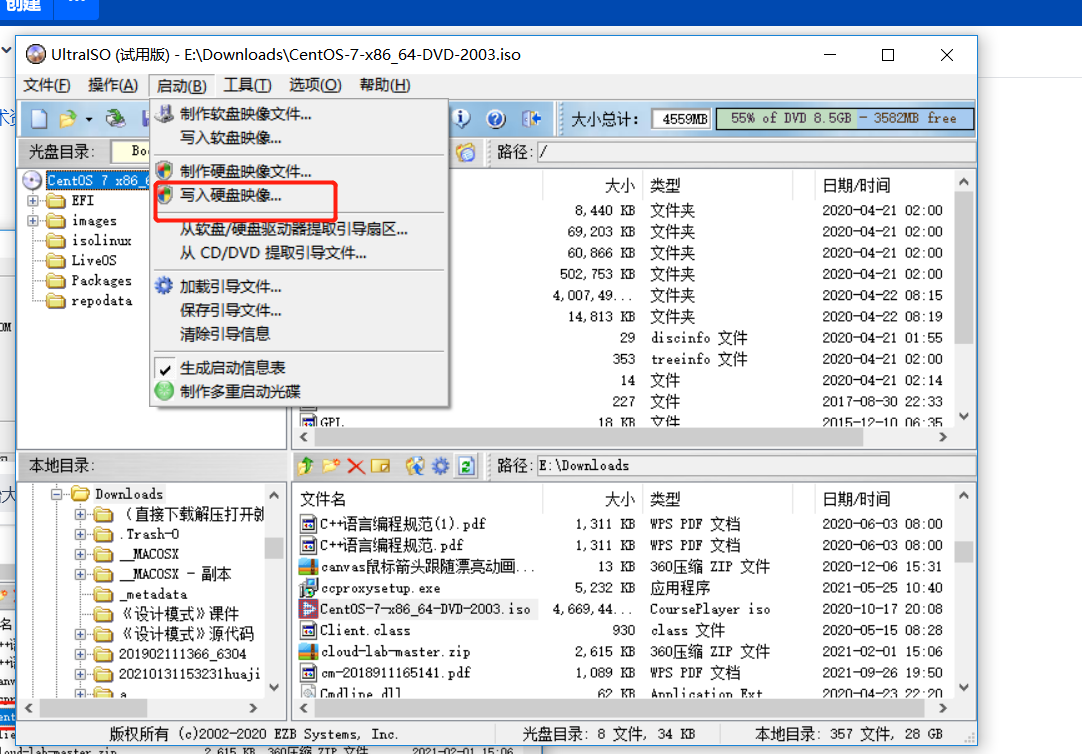Expand the images folder node
Viewport: 1082px width, 754px height.
[x=32, y=221]
